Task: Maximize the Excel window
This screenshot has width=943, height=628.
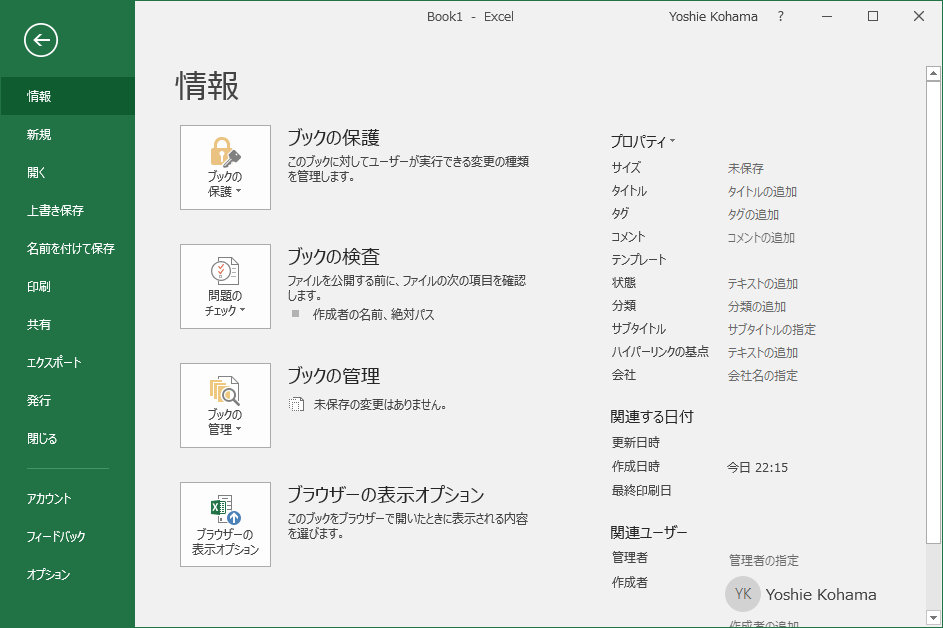Action: 873,17
